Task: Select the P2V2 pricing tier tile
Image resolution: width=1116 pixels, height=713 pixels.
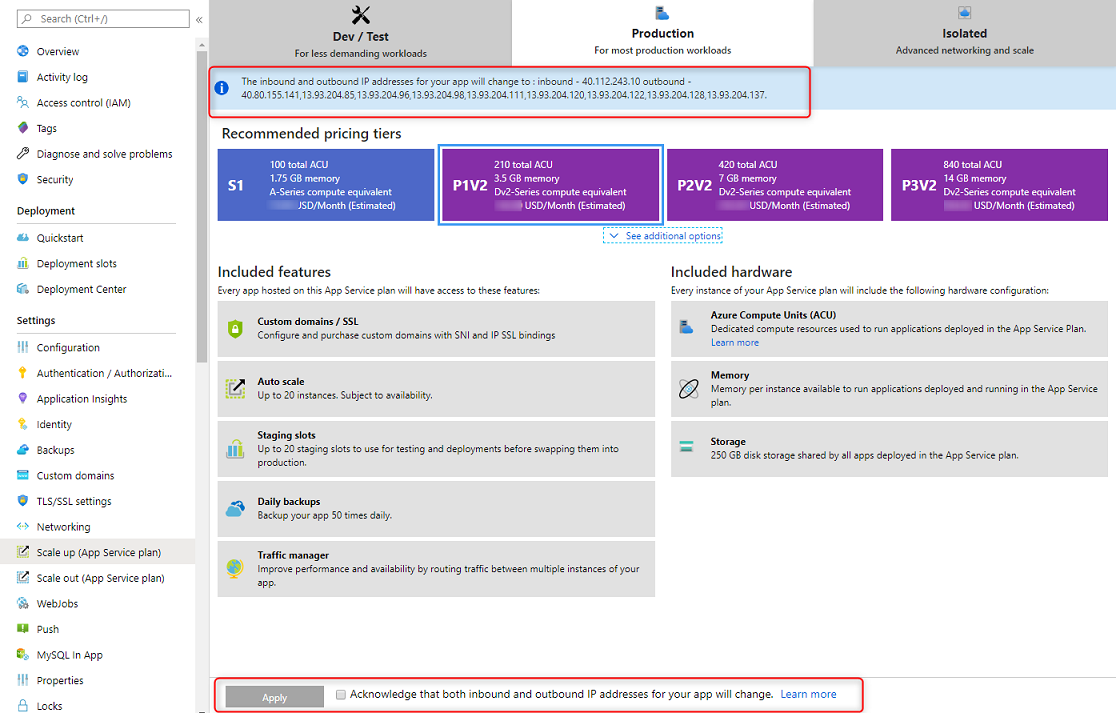Action: tap(775, 185)
